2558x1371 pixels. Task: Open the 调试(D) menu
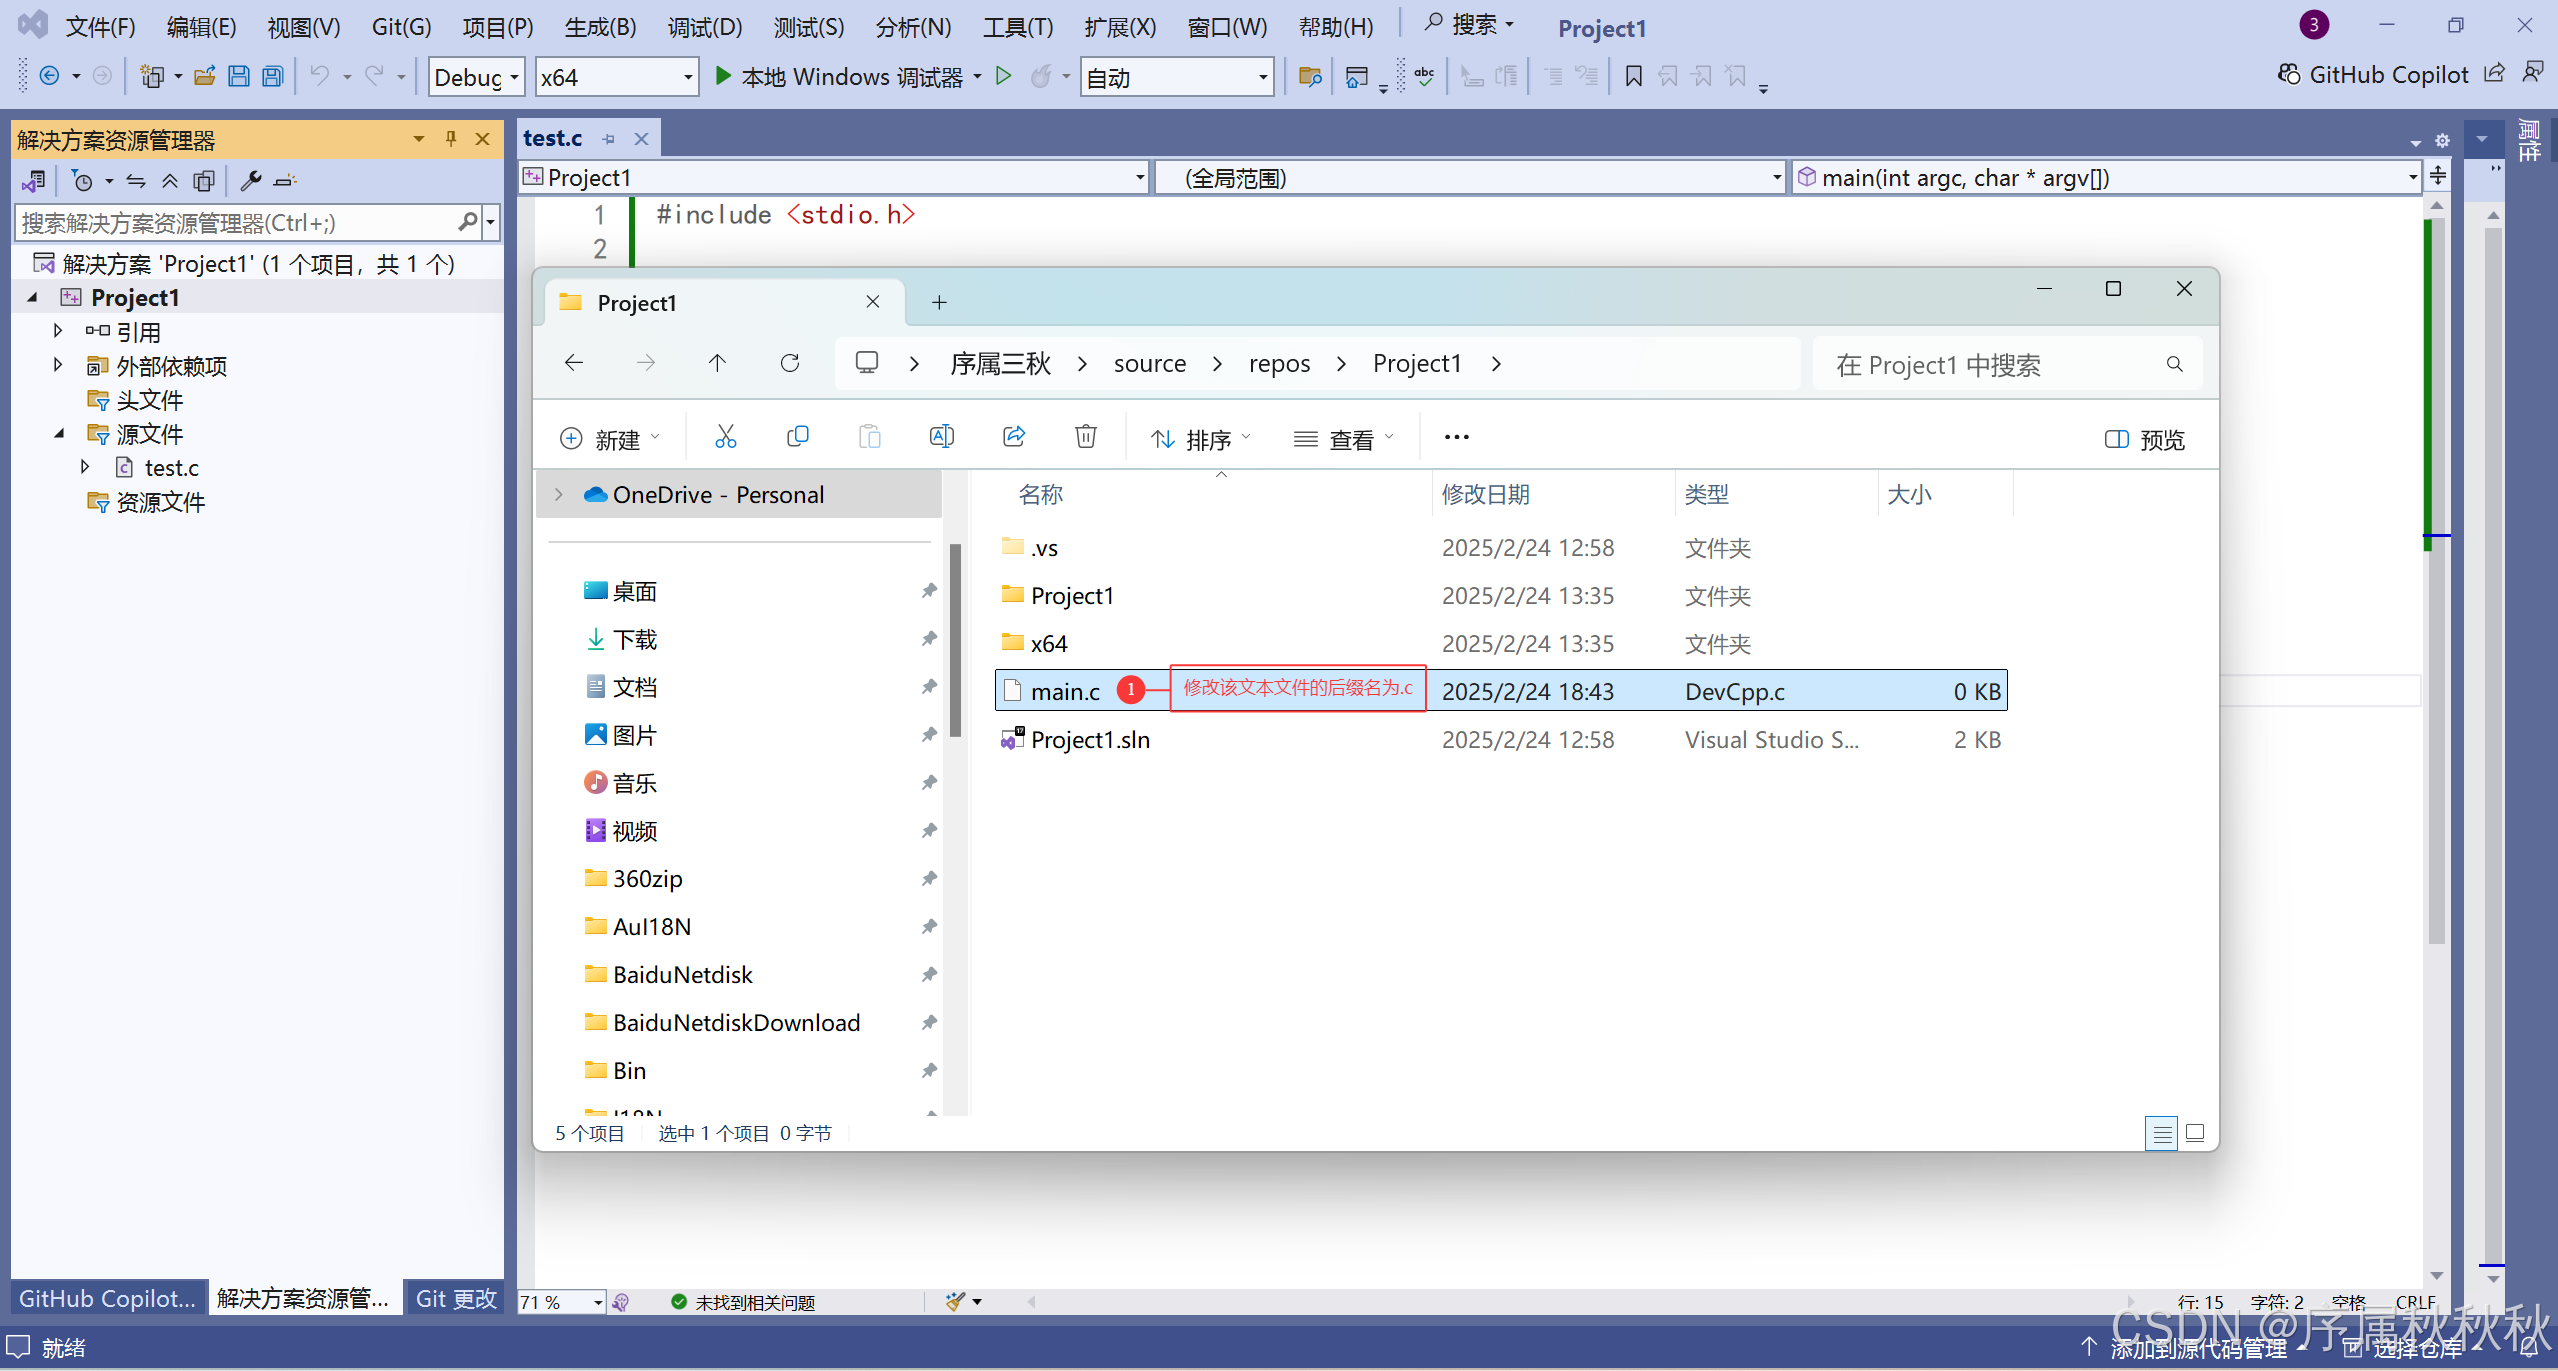(704, 27)
